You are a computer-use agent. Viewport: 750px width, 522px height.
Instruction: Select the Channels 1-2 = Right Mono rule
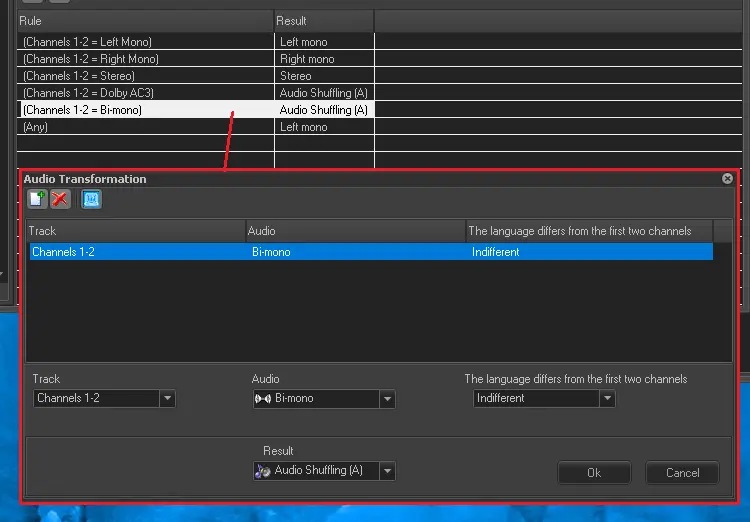[145, 59]
